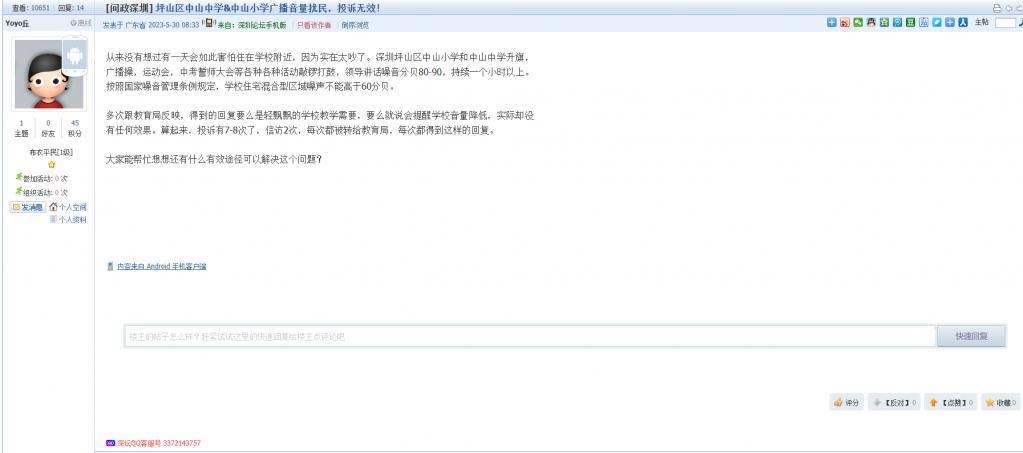
Task: Click the quick reply text input field
Action: click(530, 336)
